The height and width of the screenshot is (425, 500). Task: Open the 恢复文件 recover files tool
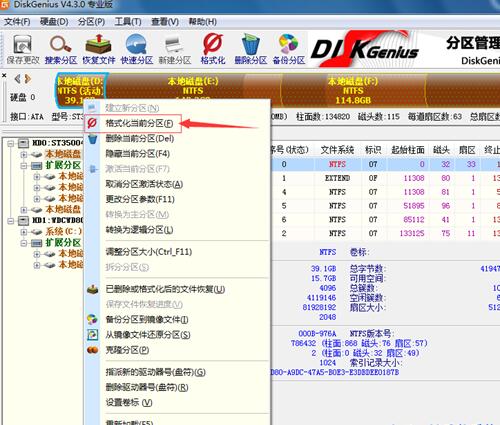(x=99, y=49)
